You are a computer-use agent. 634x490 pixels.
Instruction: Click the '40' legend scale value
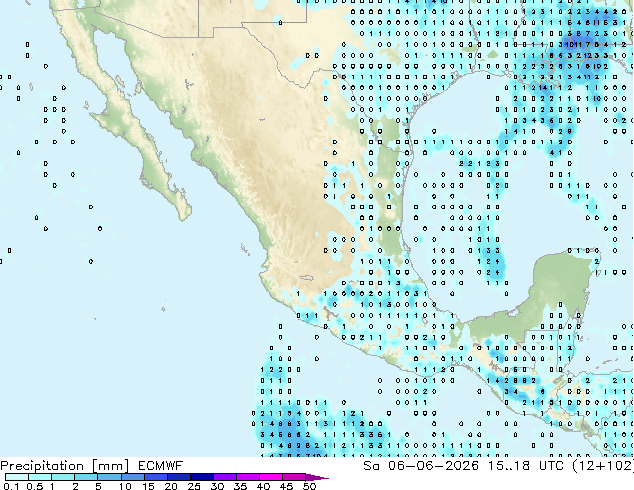(x=263, y=486)
